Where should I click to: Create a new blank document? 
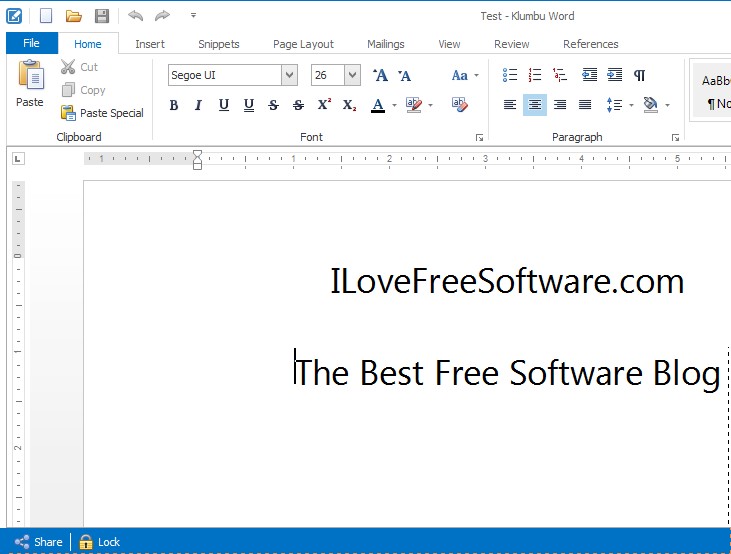click(x=46, y=16)
